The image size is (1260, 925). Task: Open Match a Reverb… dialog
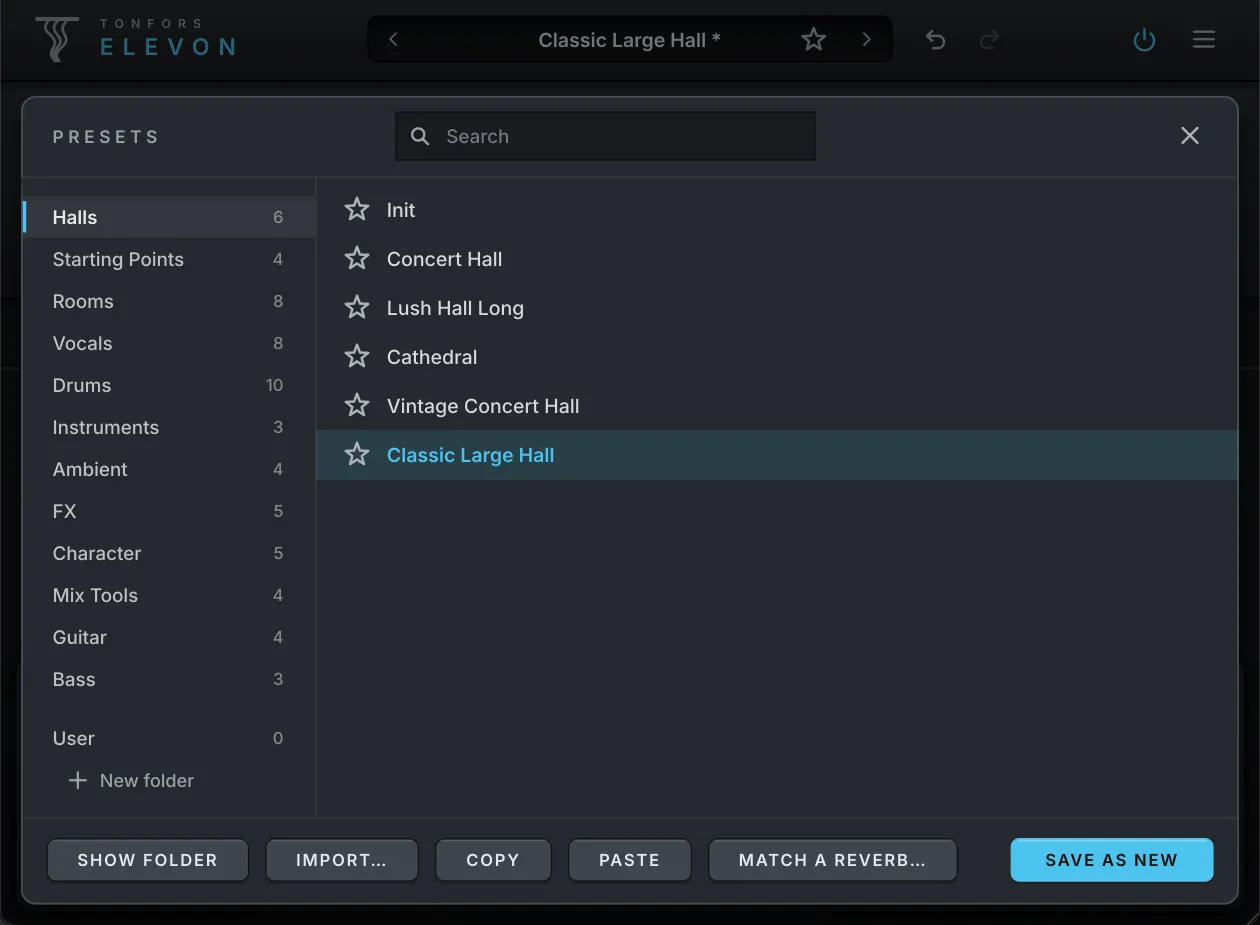click(x=832, y=860)
